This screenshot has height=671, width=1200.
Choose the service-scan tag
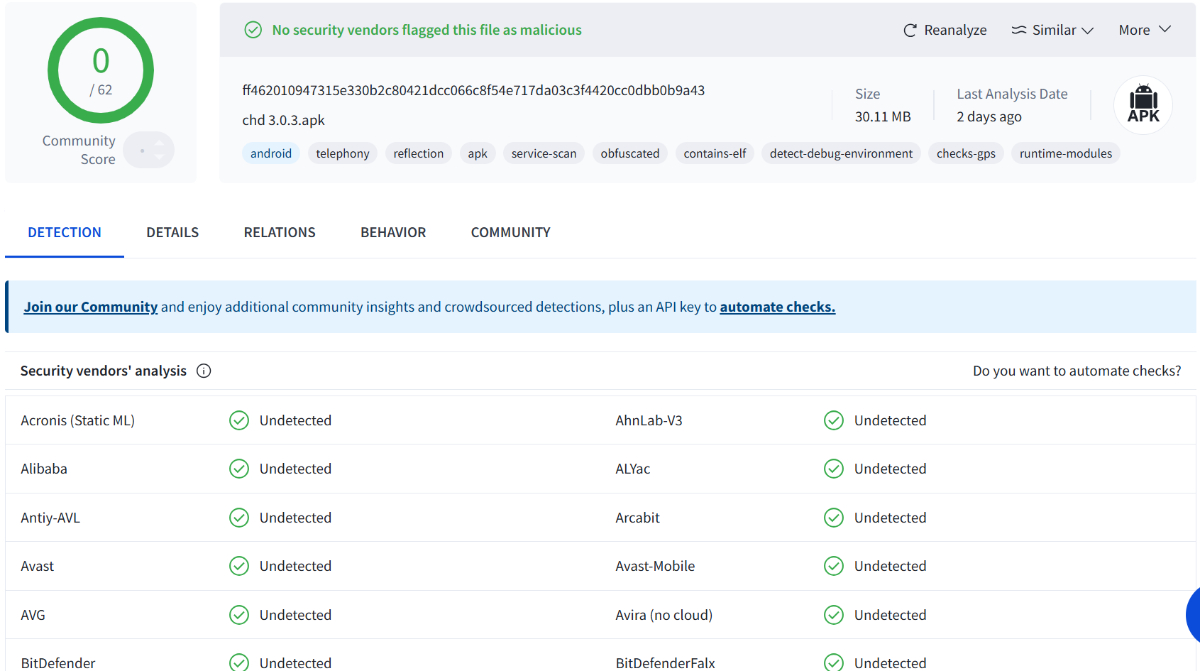pos(544,153)
